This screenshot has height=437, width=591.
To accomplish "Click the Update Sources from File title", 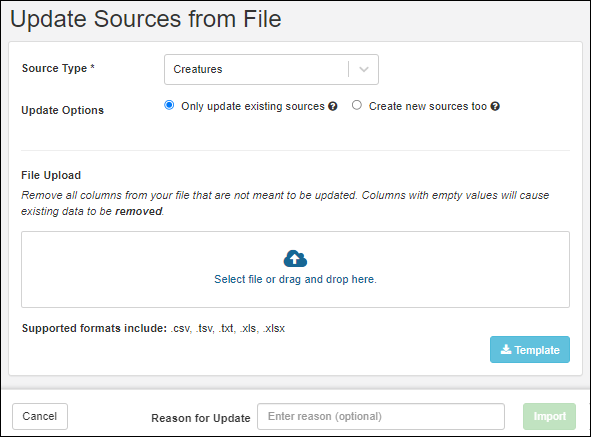I will [x=146, y=19].
